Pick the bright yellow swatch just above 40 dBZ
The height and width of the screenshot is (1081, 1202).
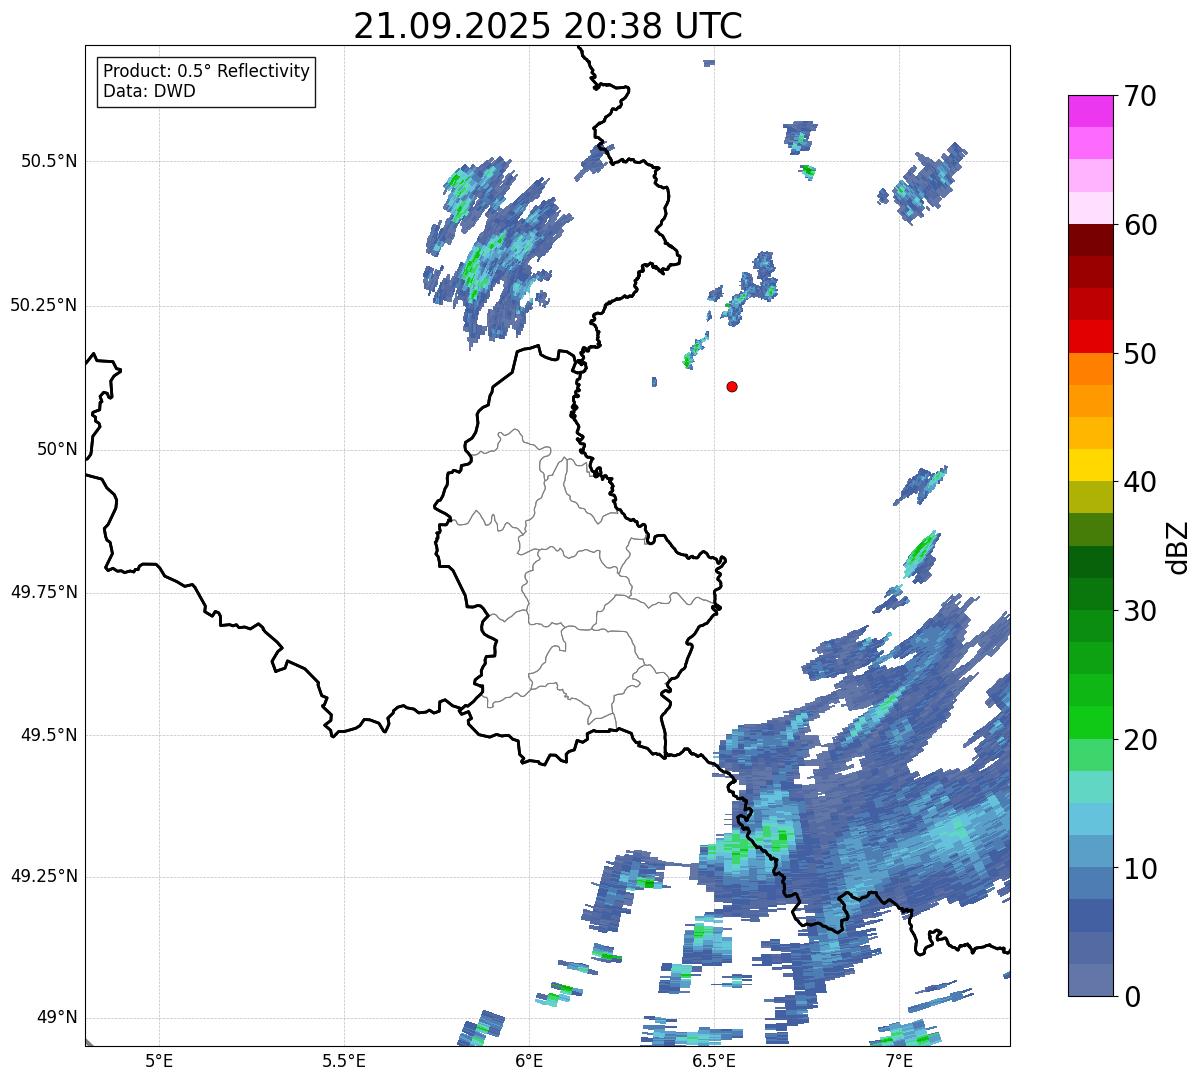pos(1090,465)
